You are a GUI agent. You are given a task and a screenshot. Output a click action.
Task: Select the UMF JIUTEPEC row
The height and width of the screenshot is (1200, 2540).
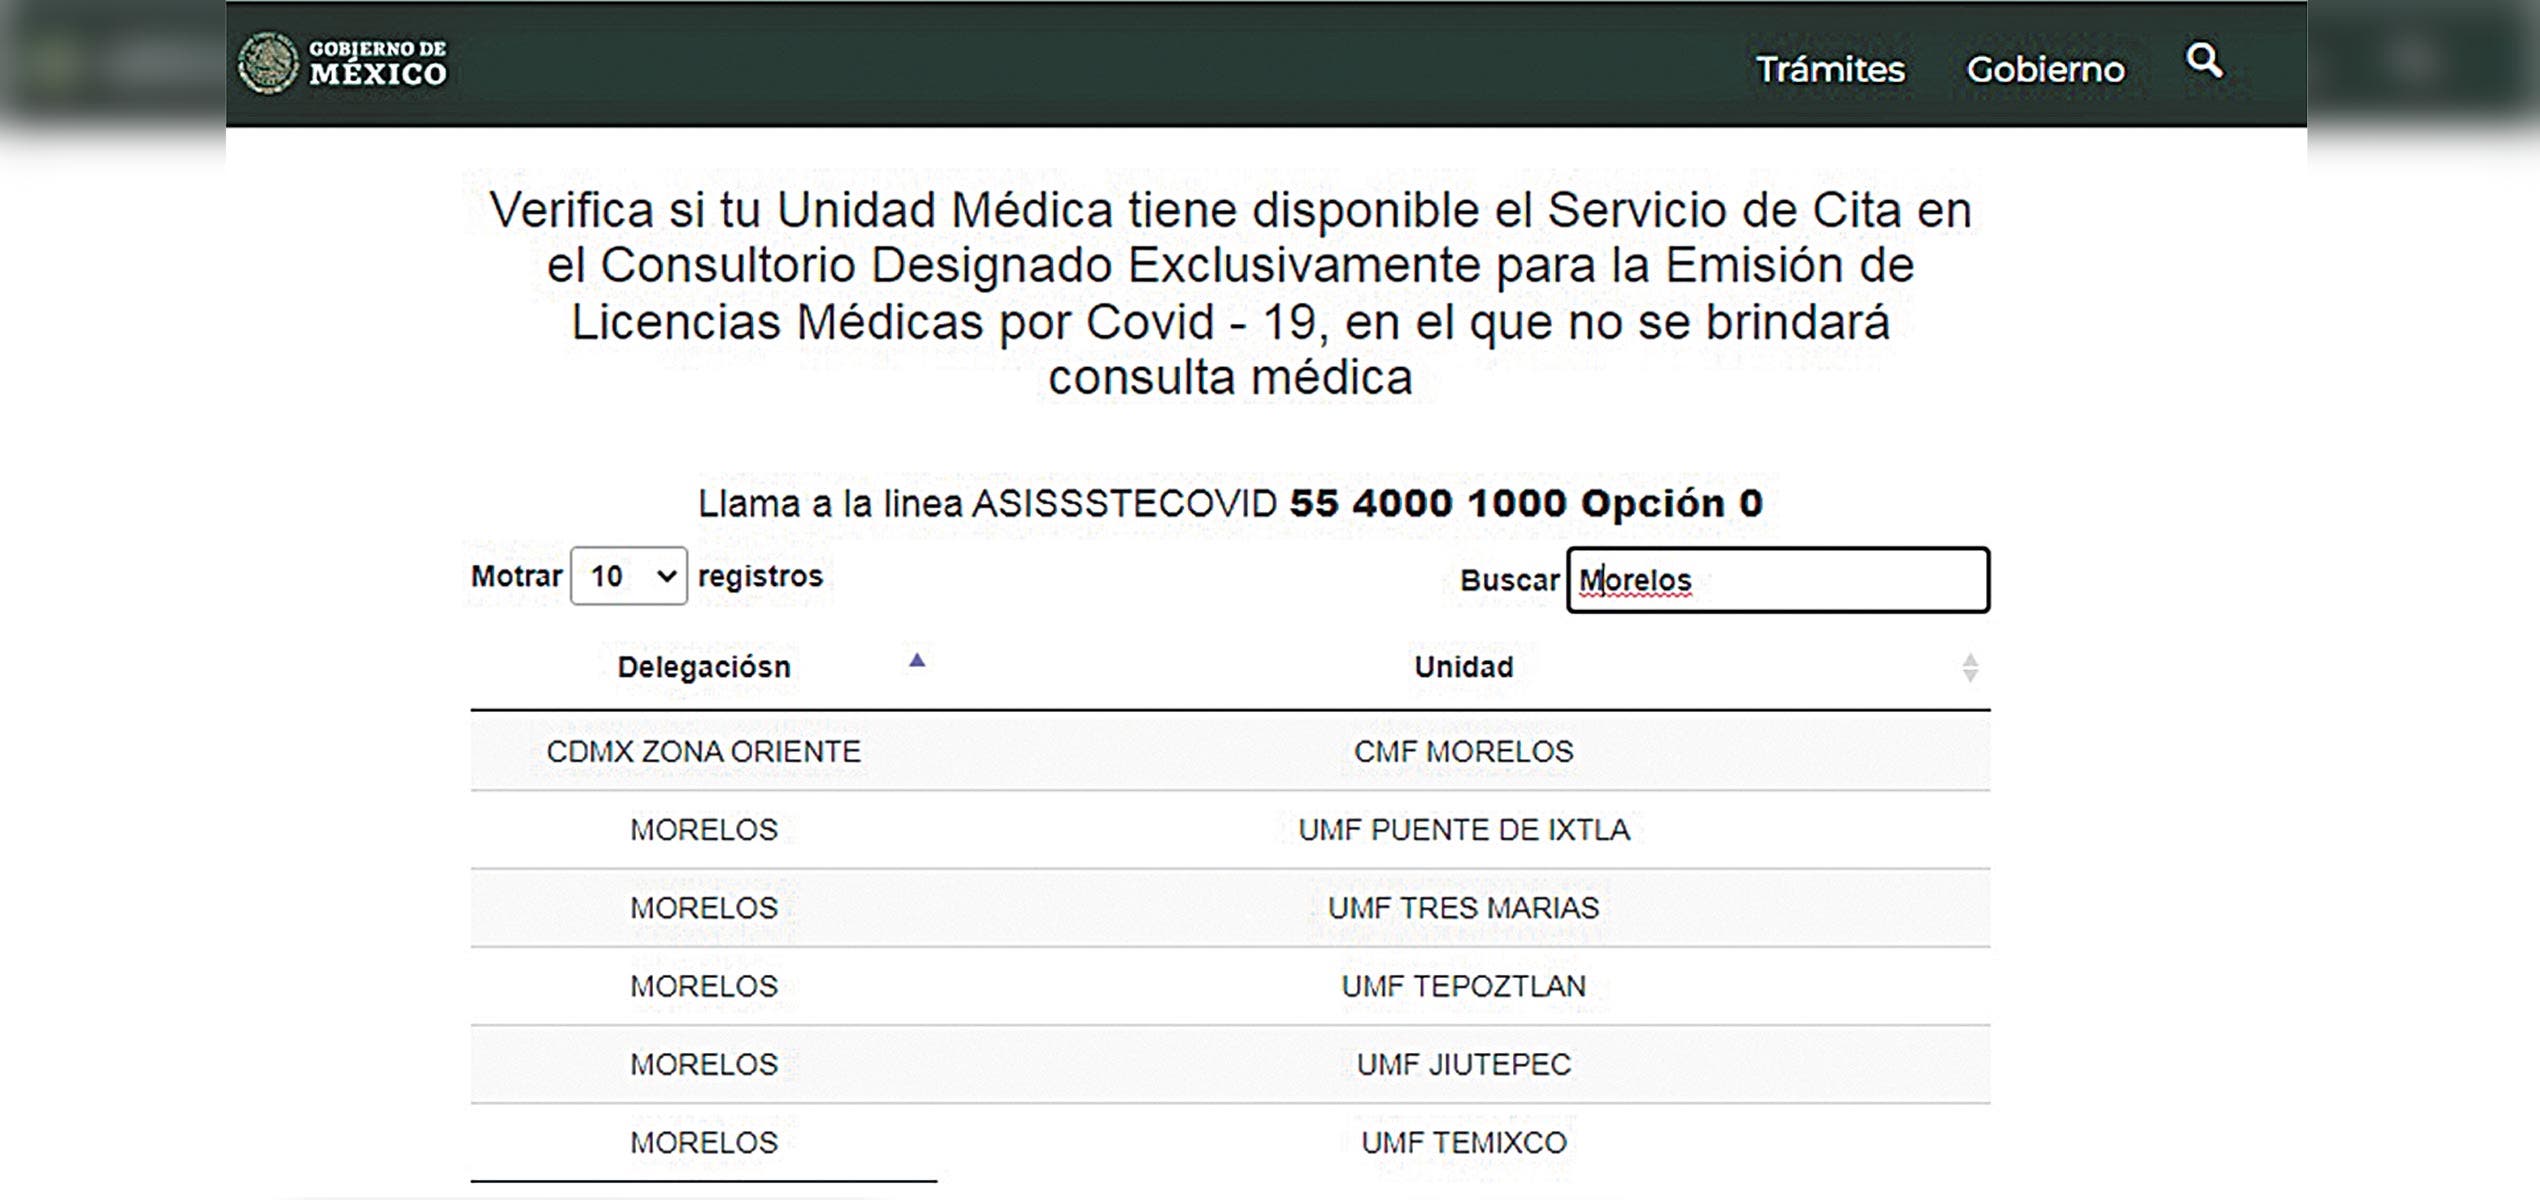(x=1463, y=1064)
